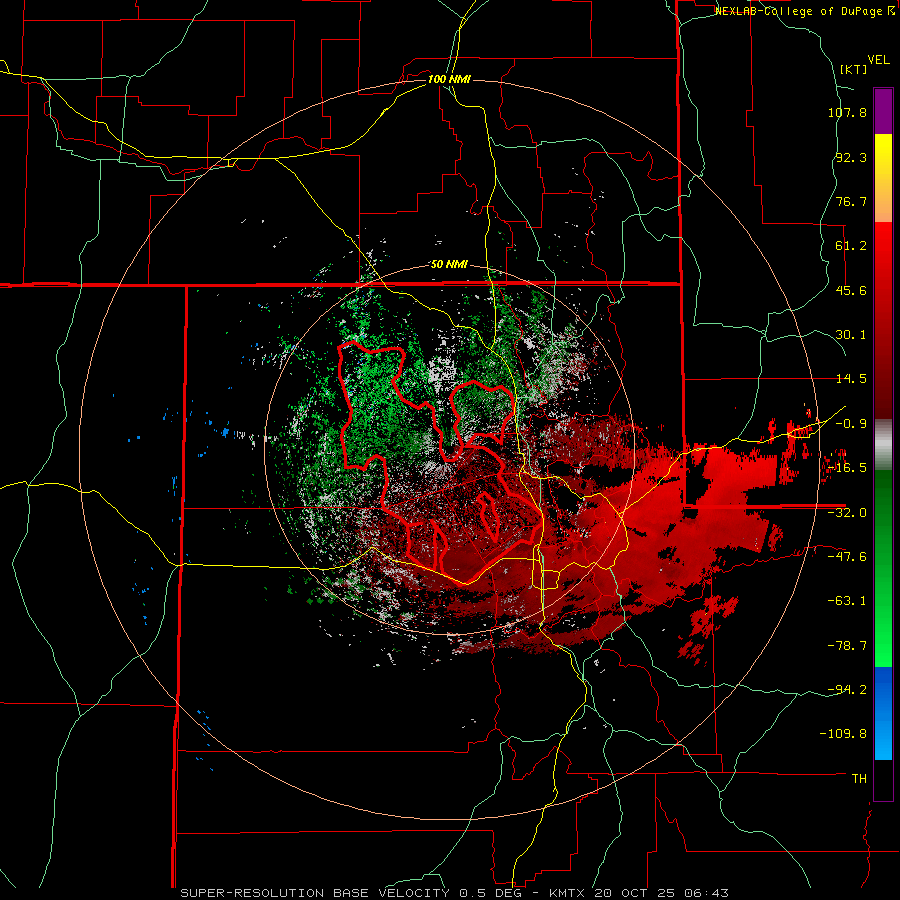Pick the red segment of the color bar

pos(883,320)
